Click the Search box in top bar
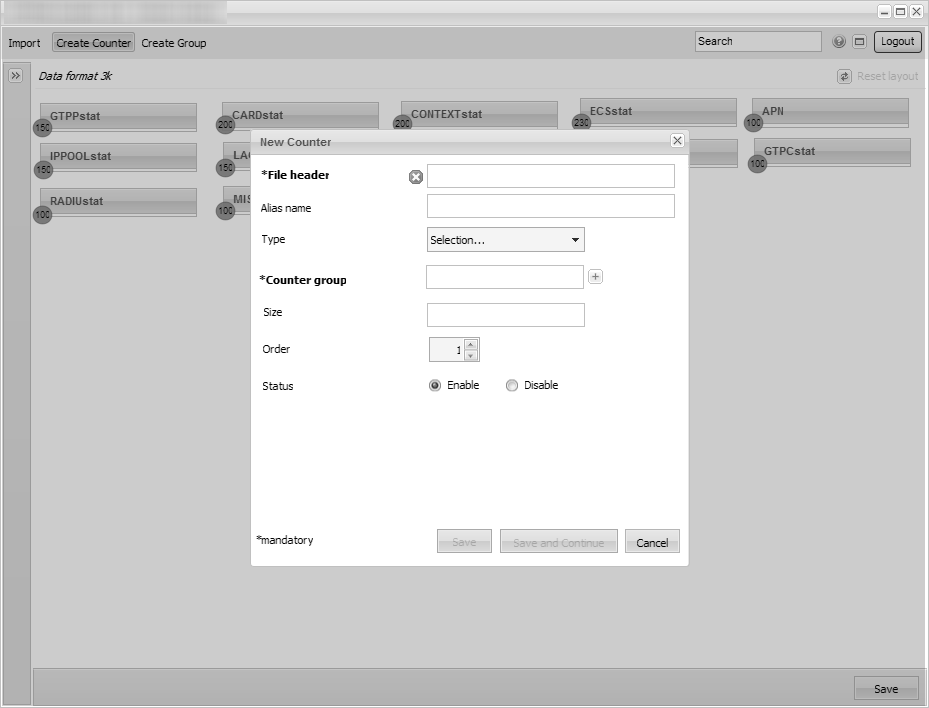Image resolution: width=929 pixels, height=708 pixels. [758, 42]
